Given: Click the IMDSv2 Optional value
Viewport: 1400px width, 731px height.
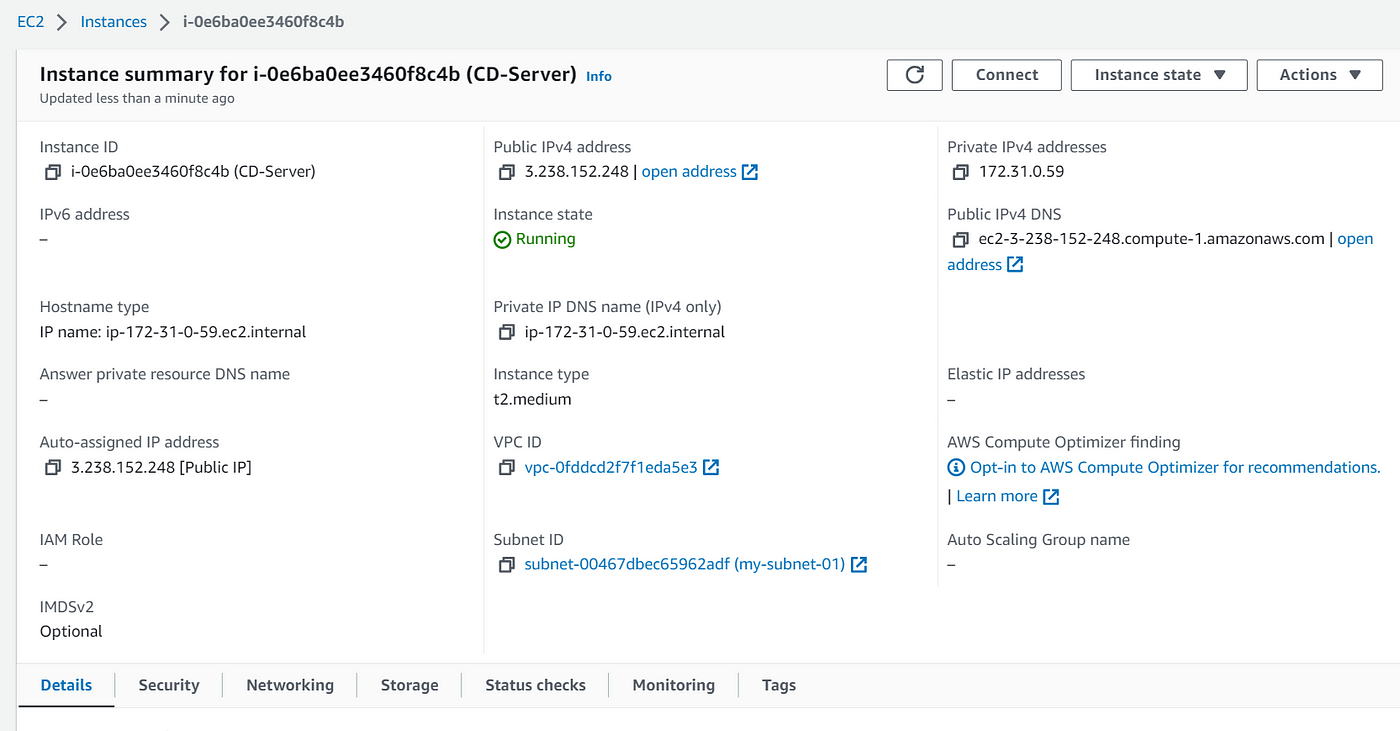Looking at the screenshot, I should coord(71,631).
